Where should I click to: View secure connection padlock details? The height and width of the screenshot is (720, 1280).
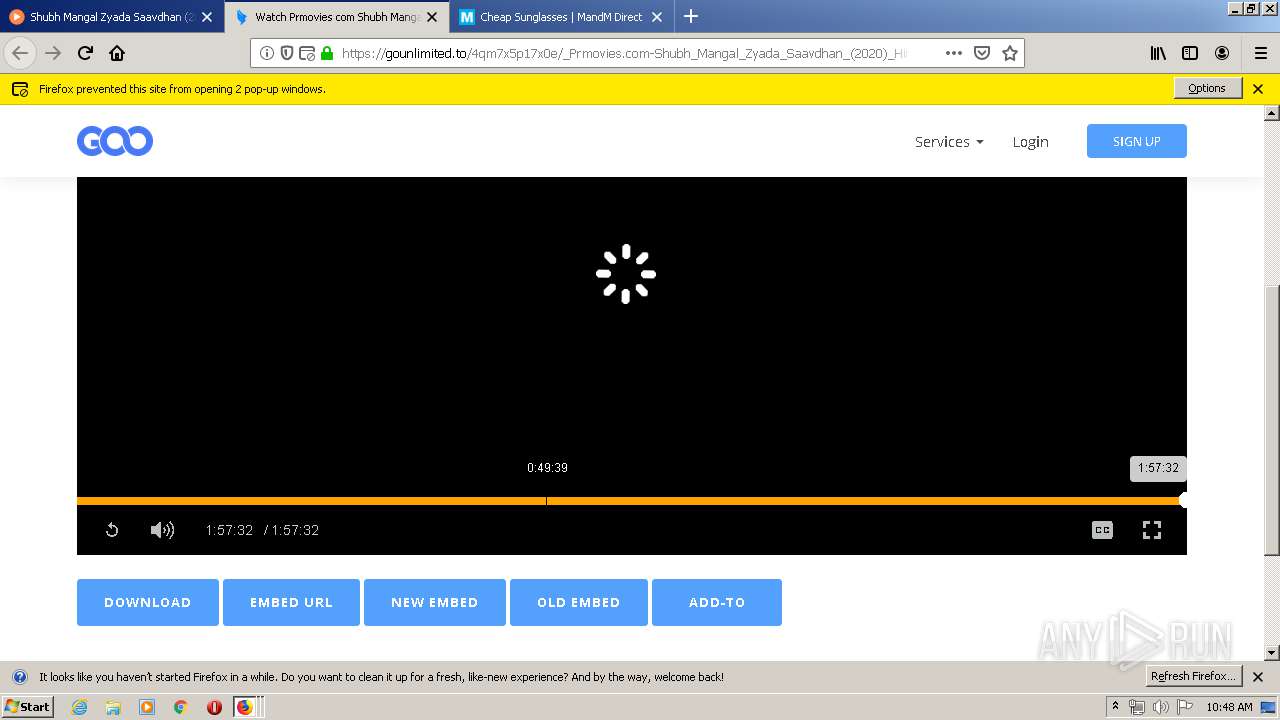pos(327,53)
